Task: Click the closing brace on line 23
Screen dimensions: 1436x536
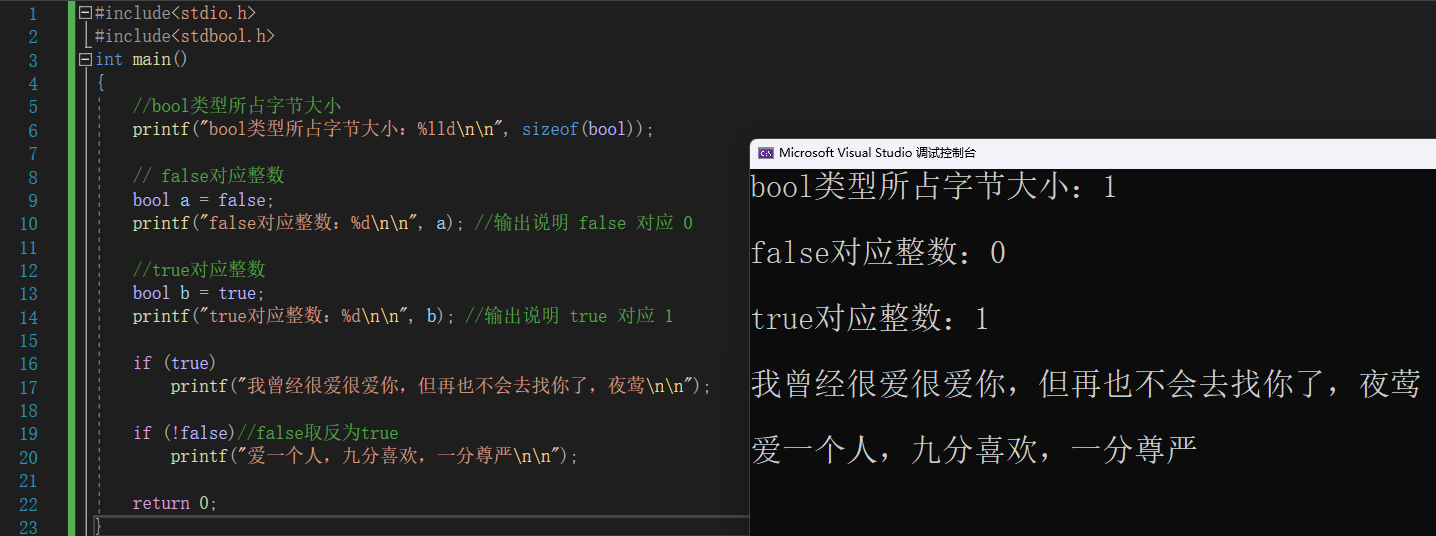Action: pos(98,526)
